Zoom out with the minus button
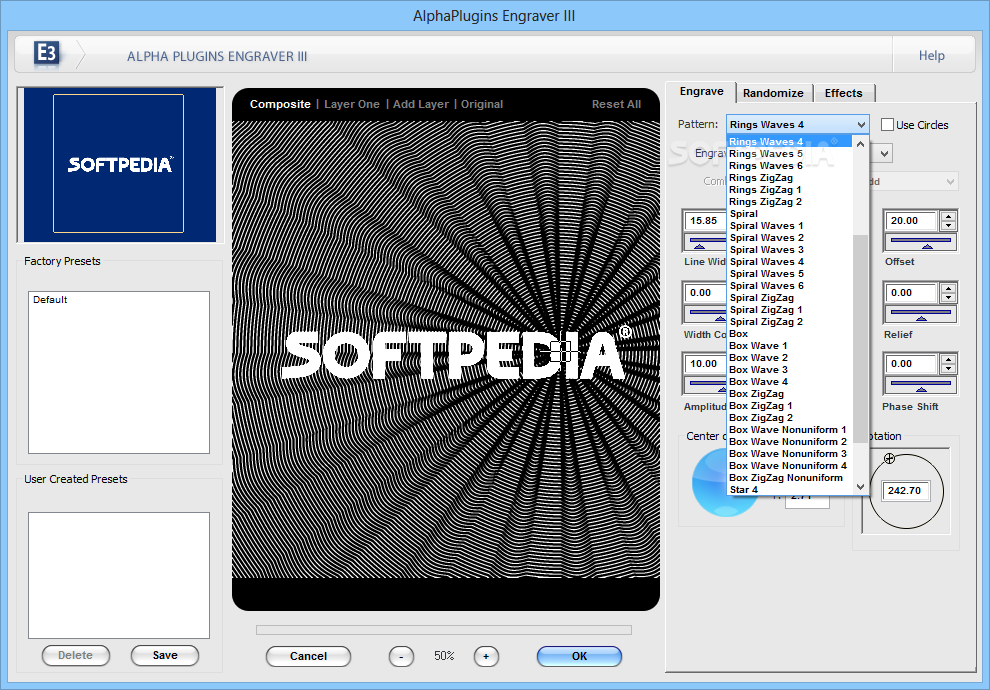 (x=401, y=656)
